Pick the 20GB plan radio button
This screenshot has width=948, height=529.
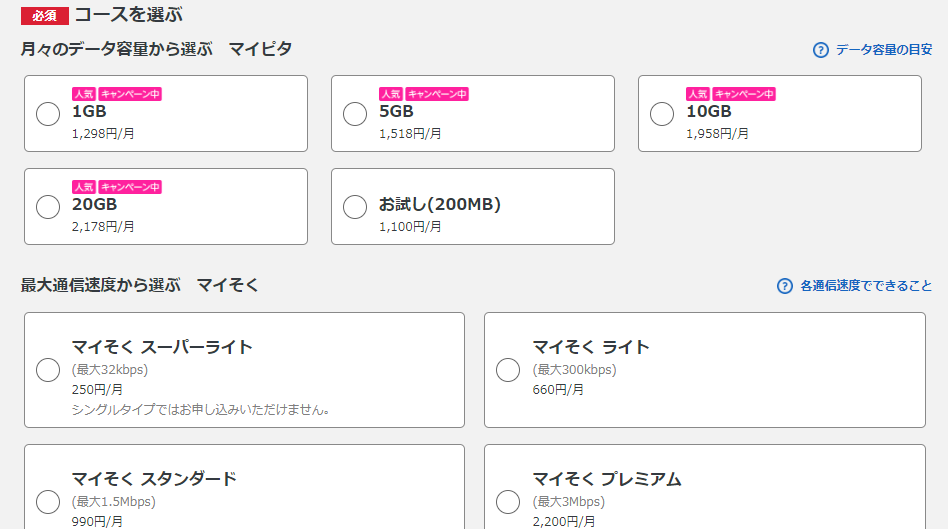pyautogui.click(x=48, y=207)
